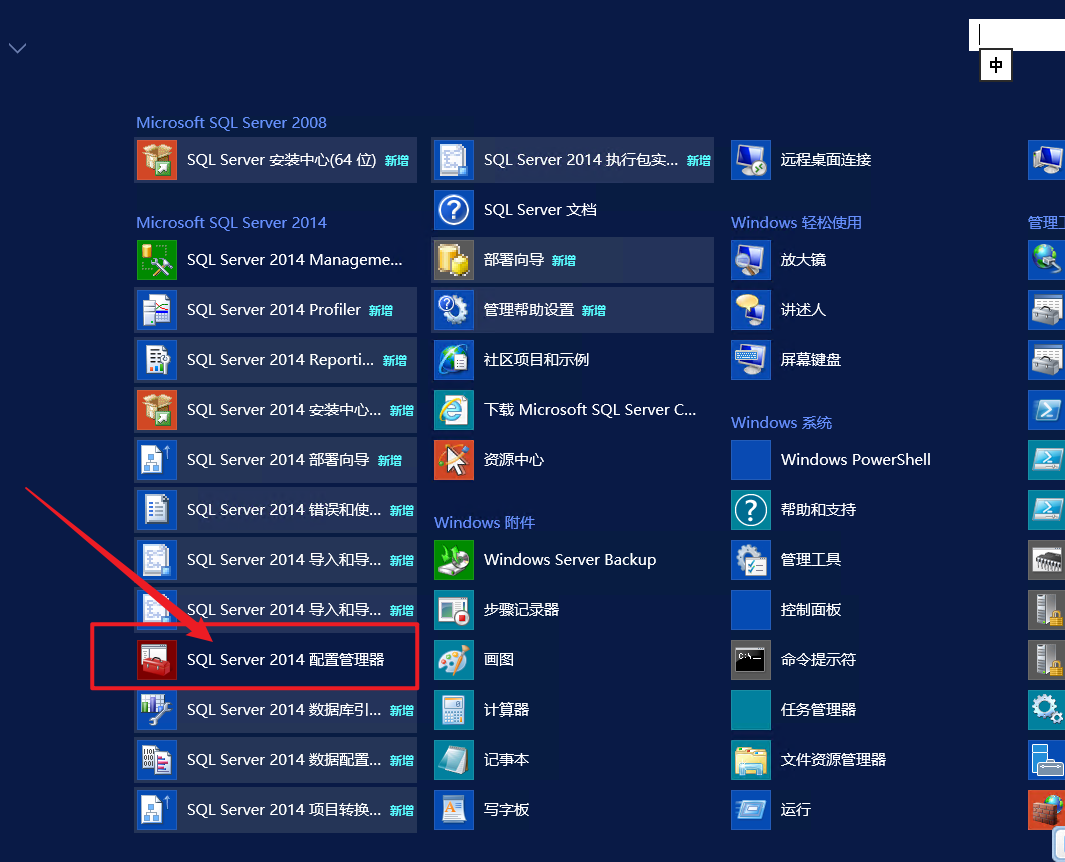Launch 记事本
The height and width of the screenshot is (862, 1065).
tap(510, 760)
